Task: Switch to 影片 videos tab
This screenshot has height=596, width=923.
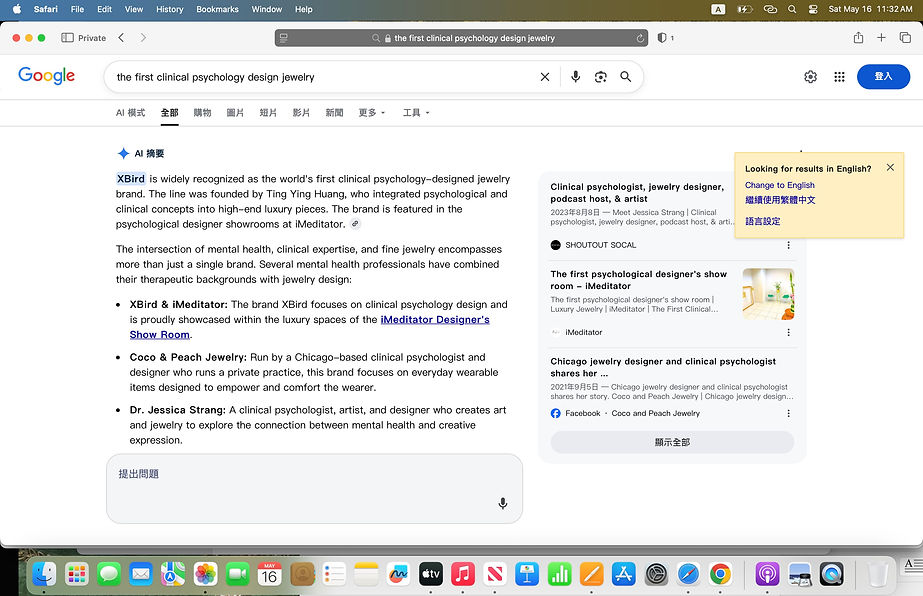Action: pos(301,112)
